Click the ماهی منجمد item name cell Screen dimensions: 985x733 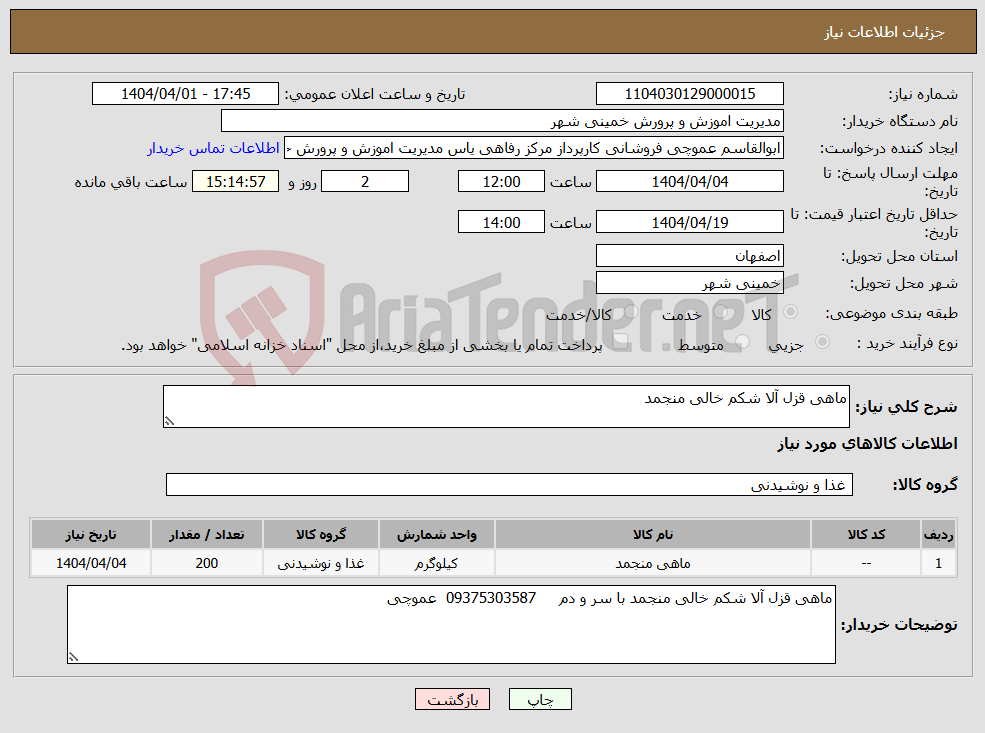click(x=653, y=563)
